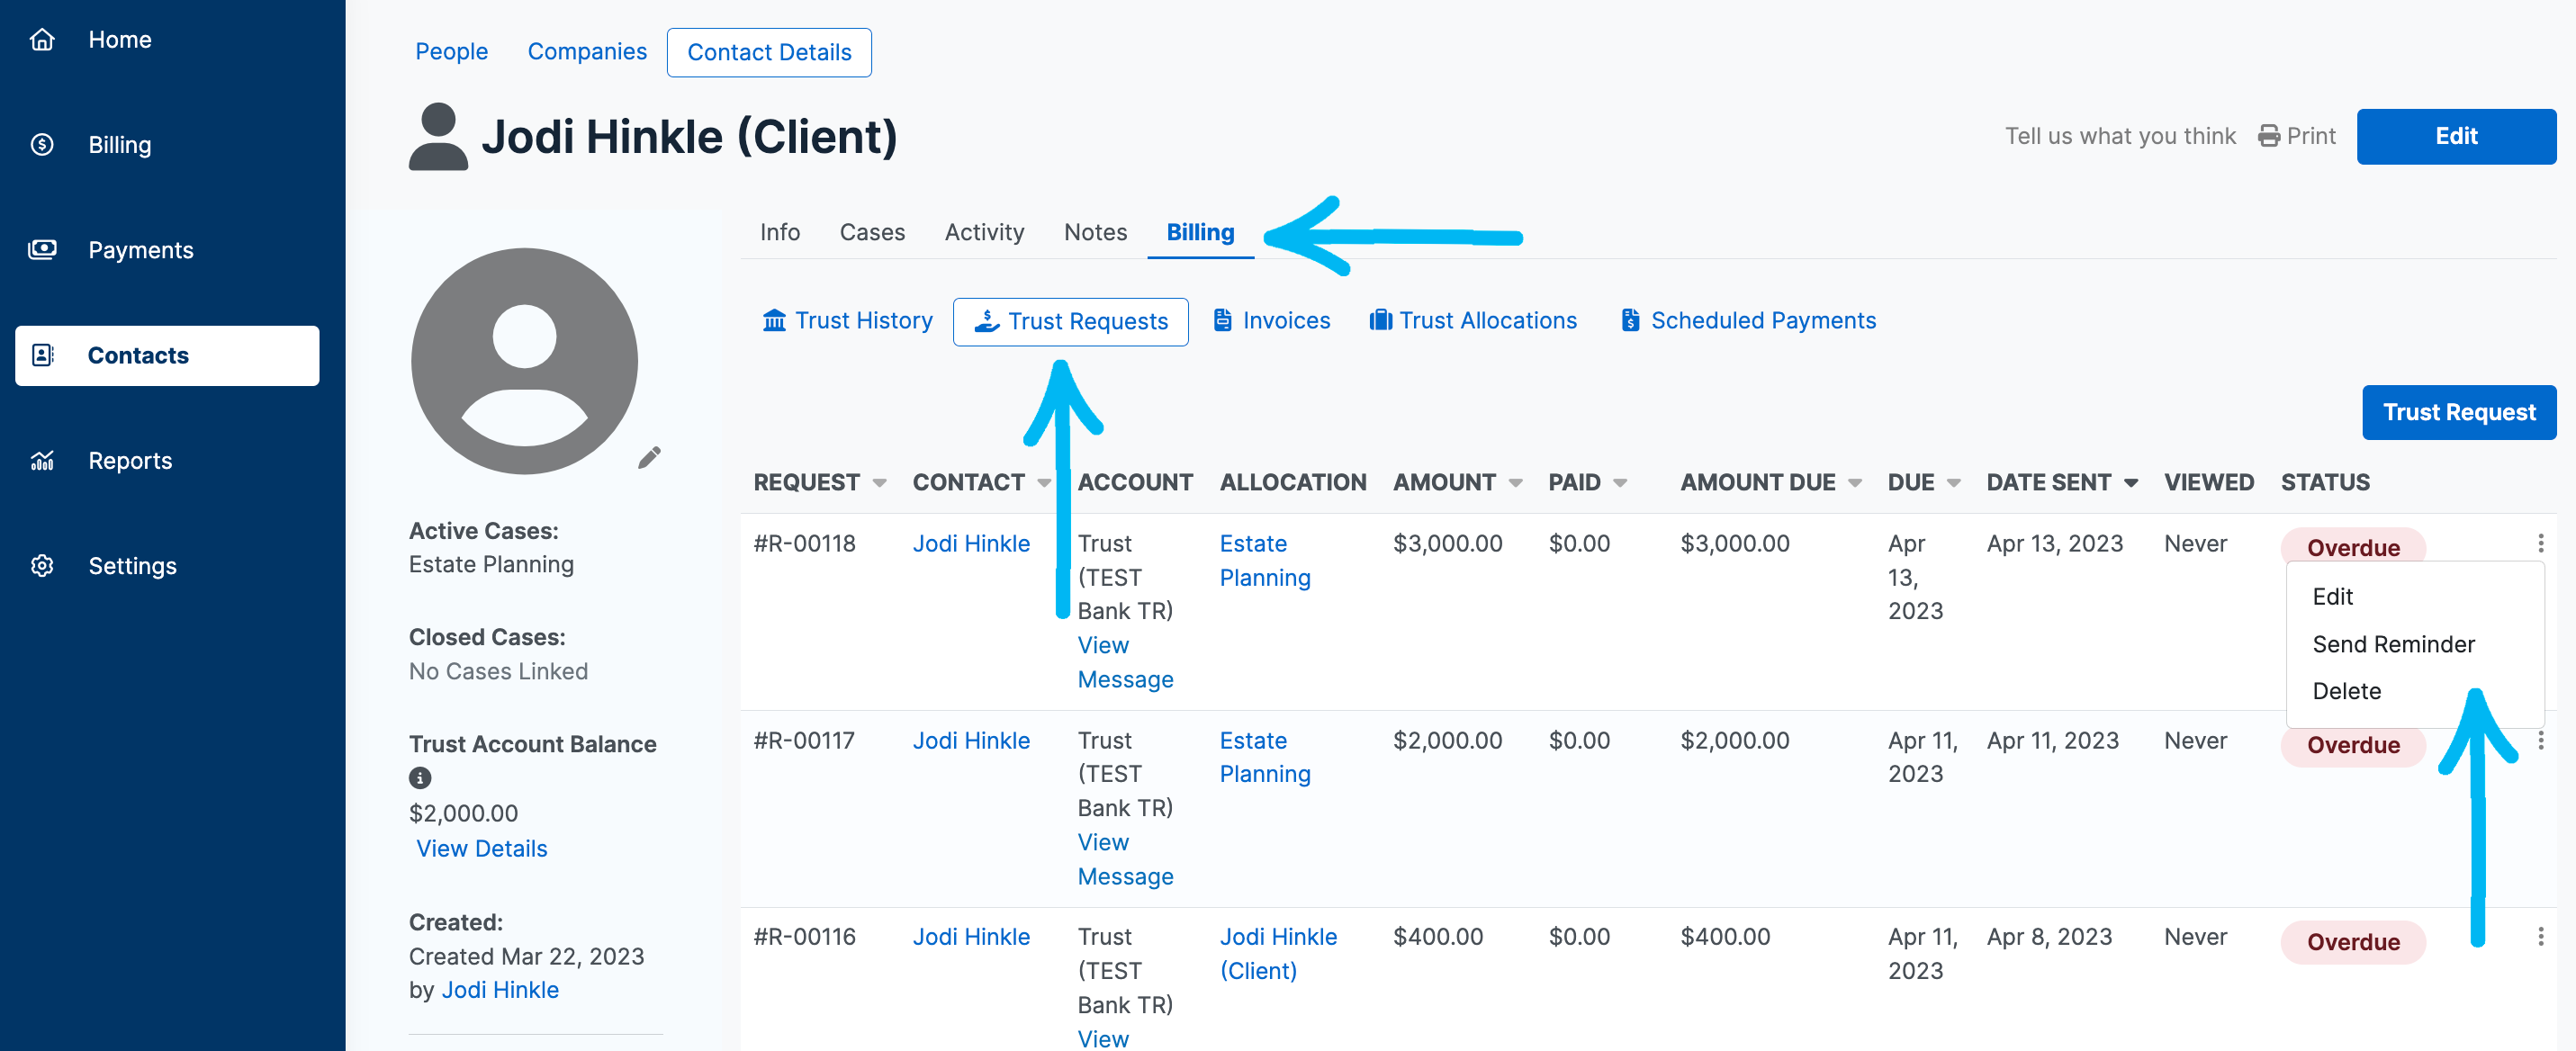Viewport: 2576px width, 1051px height.
Task: Sort by the REQUEST column arrow
Action: point(879,482)
